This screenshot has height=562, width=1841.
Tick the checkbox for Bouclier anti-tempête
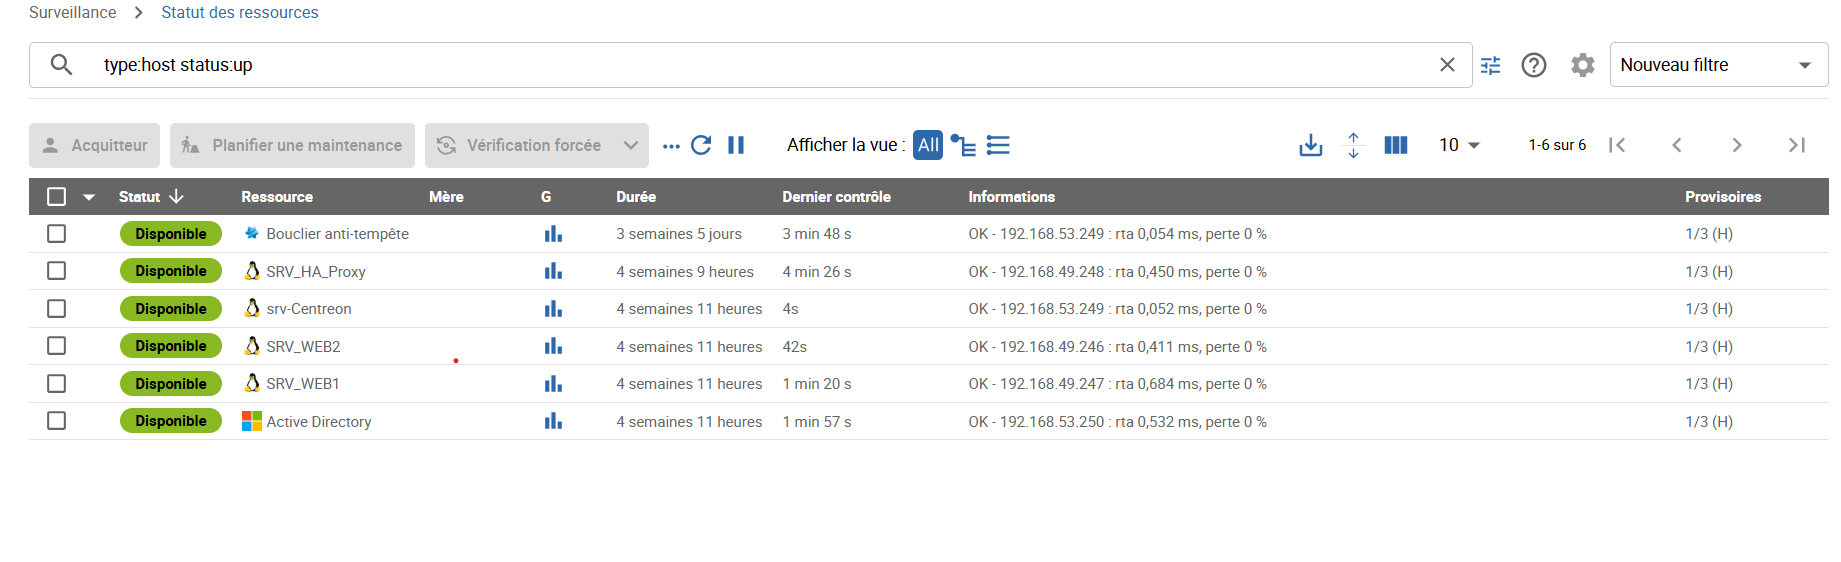point(57,234)
